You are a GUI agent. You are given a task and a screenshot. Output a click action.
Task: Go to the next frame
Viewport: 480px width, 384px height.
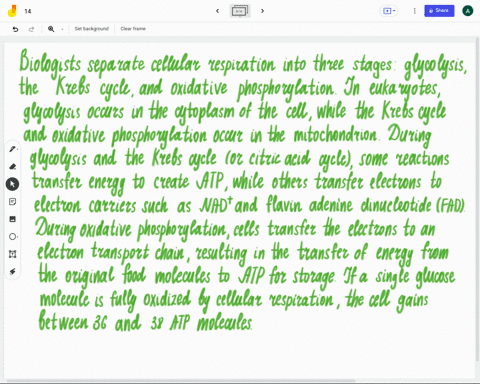coord(262,11)
